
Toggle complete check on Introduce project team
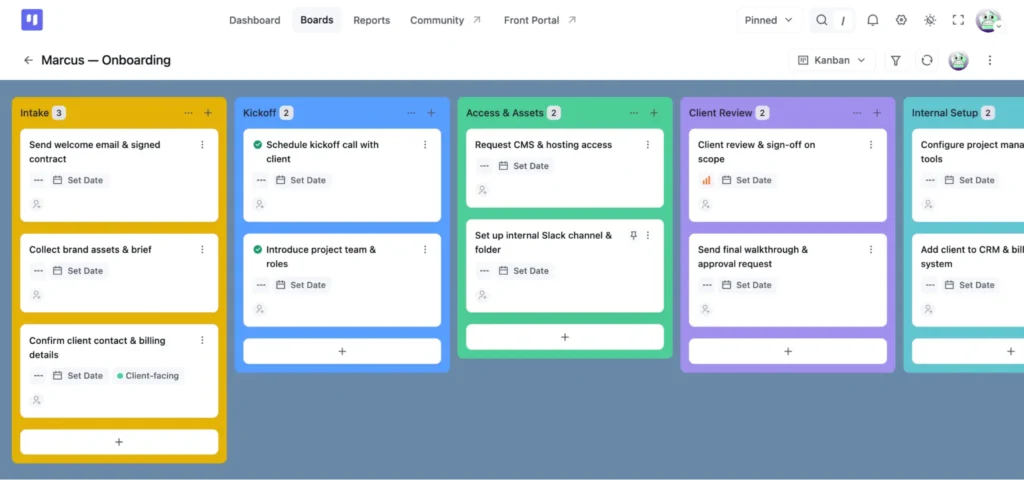point(258,249)
